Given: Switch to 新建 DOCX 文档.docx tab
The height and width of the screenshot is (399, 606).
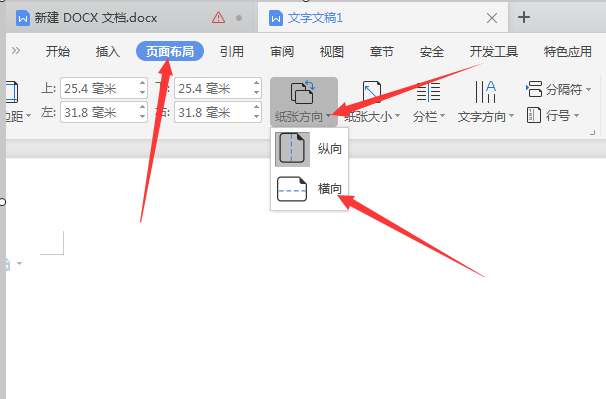Looking at the screenshot, I should click(95, 18).
